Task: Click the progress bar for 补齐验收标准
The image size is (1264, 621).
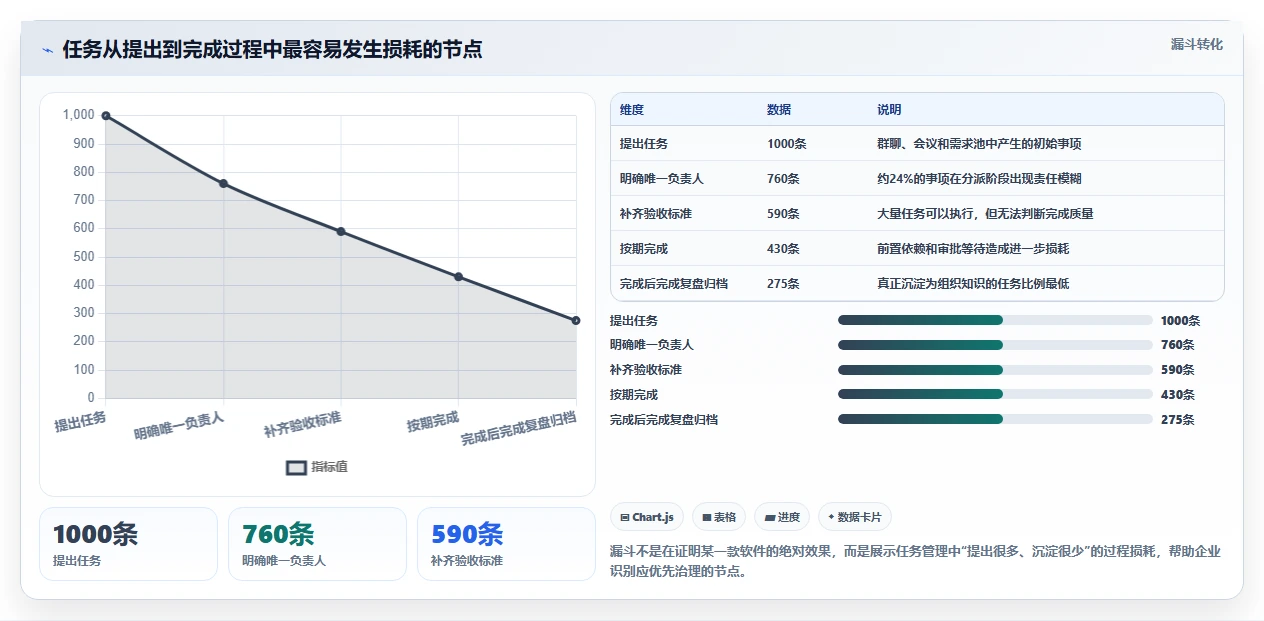Action: [995, 370]
